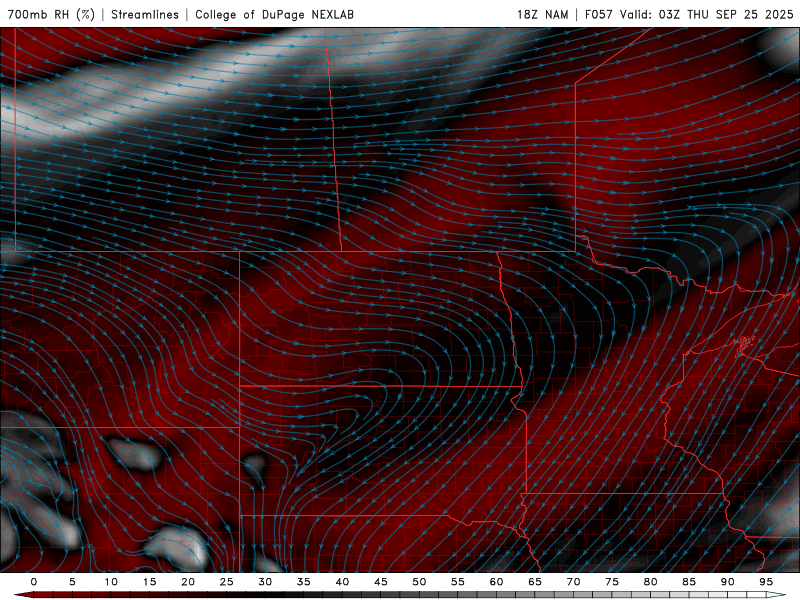Screen dimensions: 800x600
Task: Click the "90" label on the color scale
Action: pos(727,582)
